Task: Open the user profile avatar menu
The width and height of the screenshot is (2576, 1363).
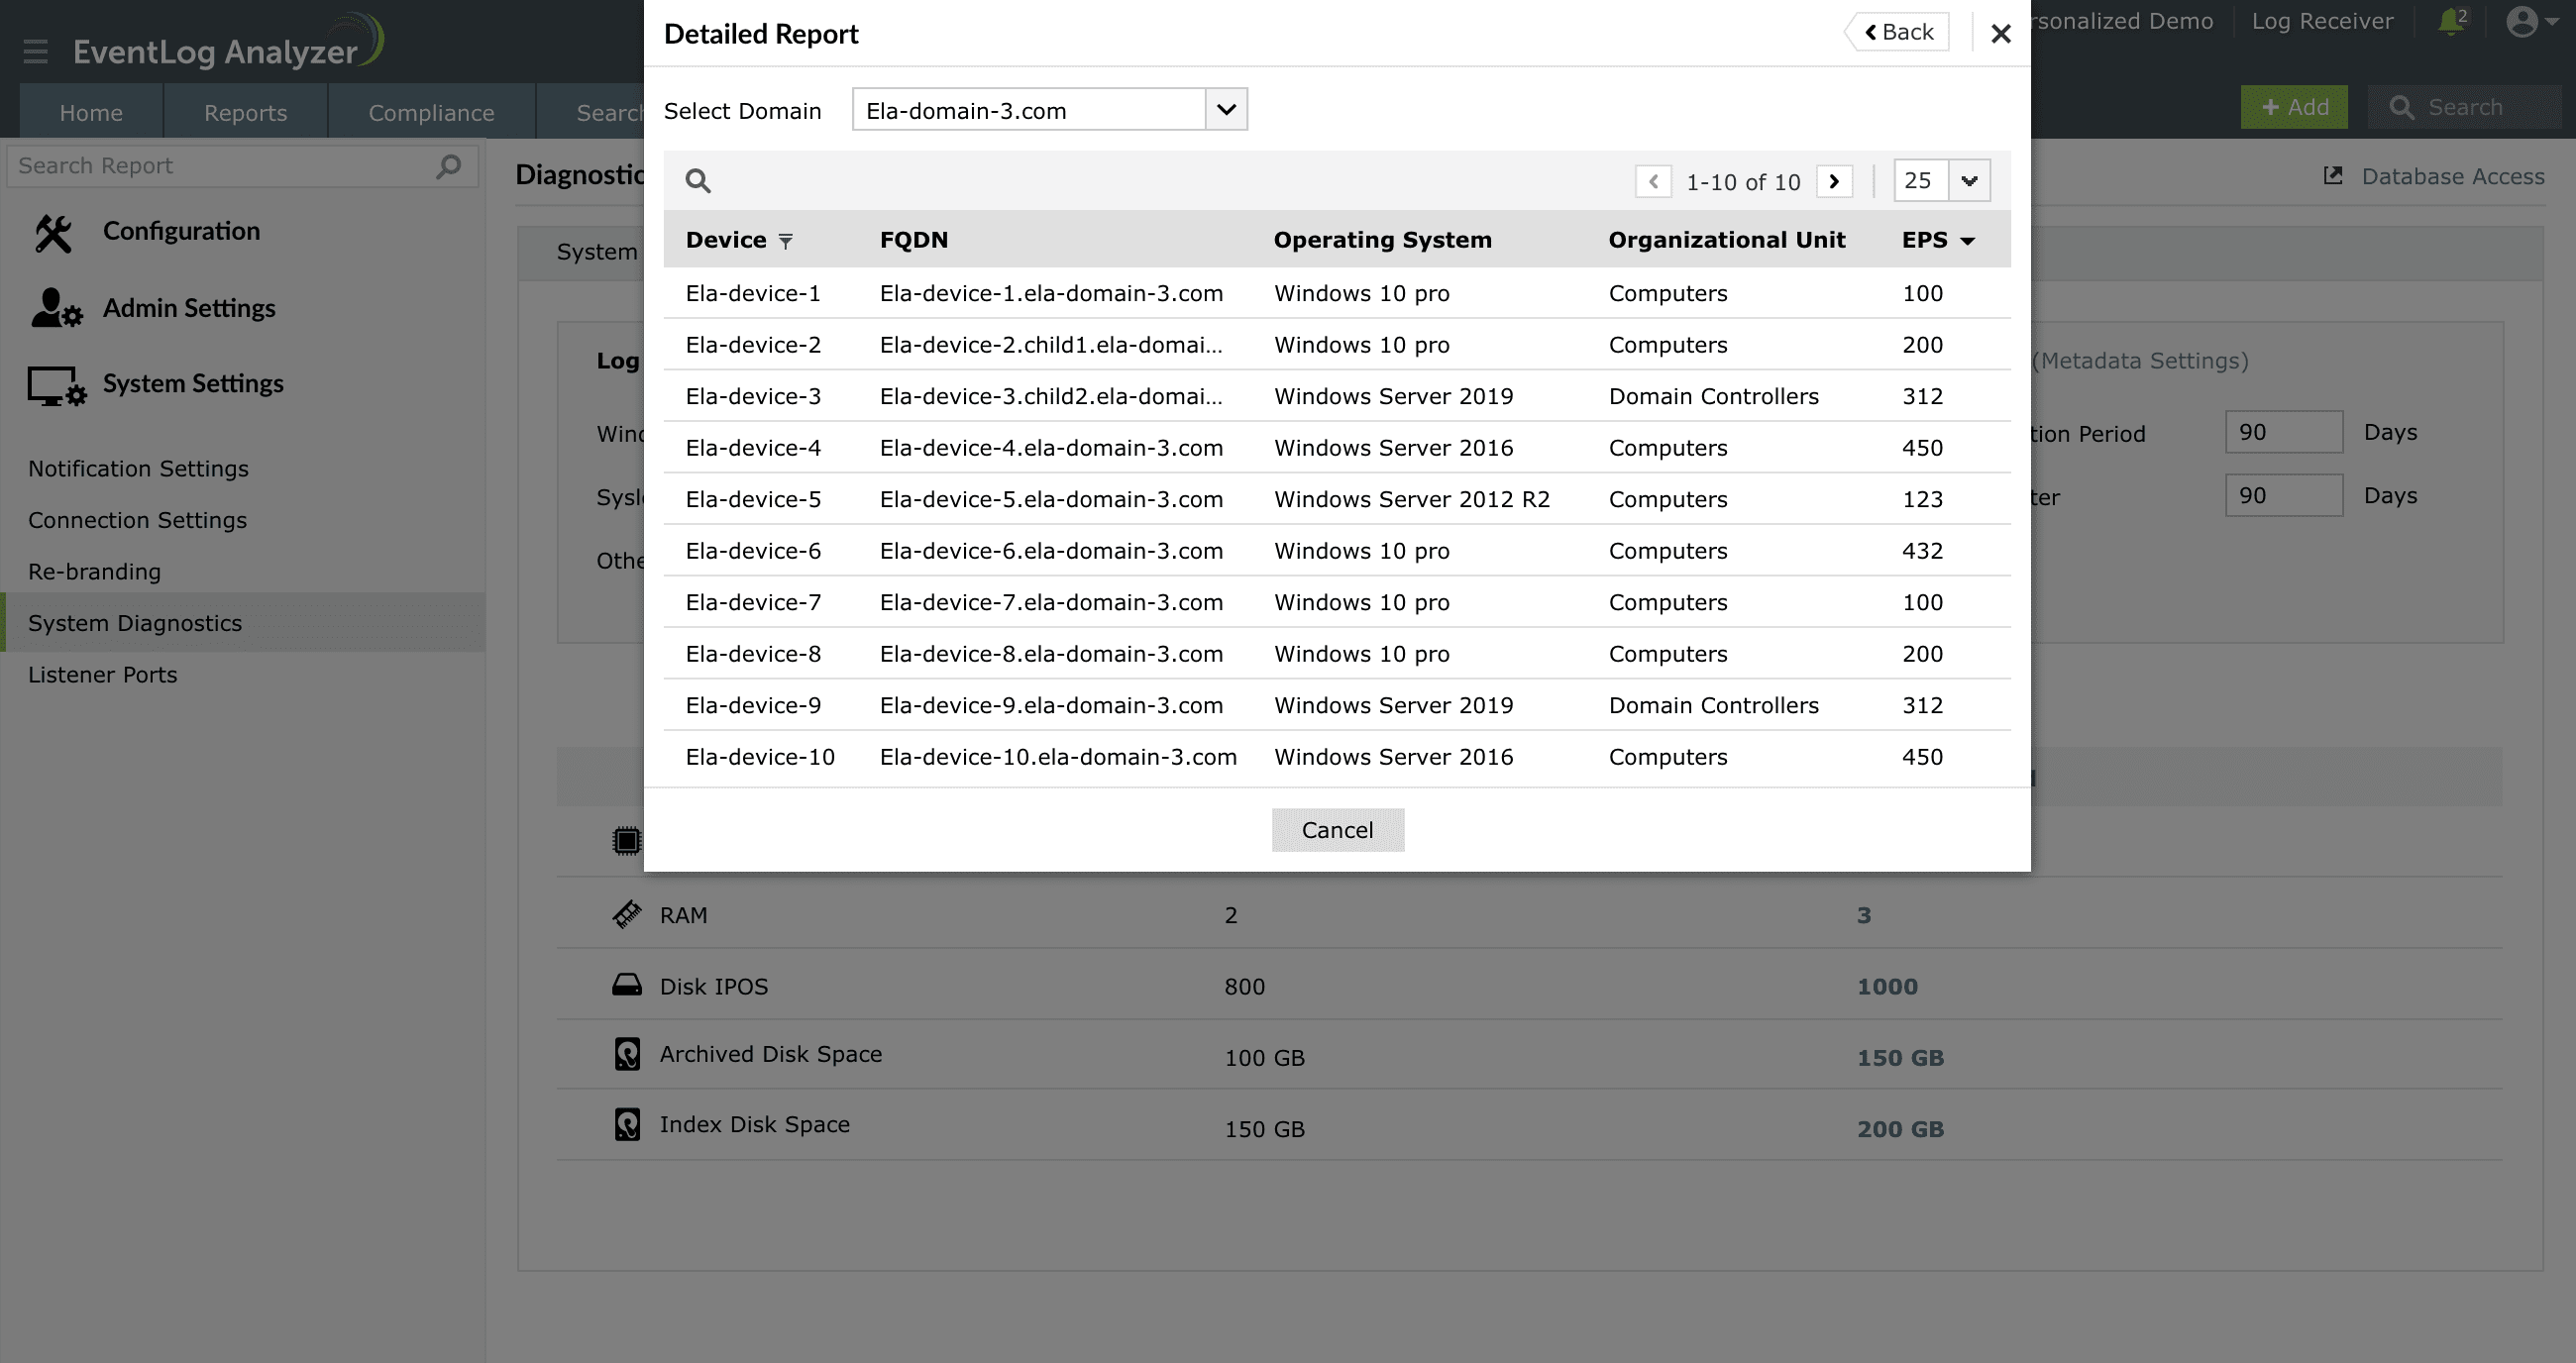Action: tap(2522, 22)
